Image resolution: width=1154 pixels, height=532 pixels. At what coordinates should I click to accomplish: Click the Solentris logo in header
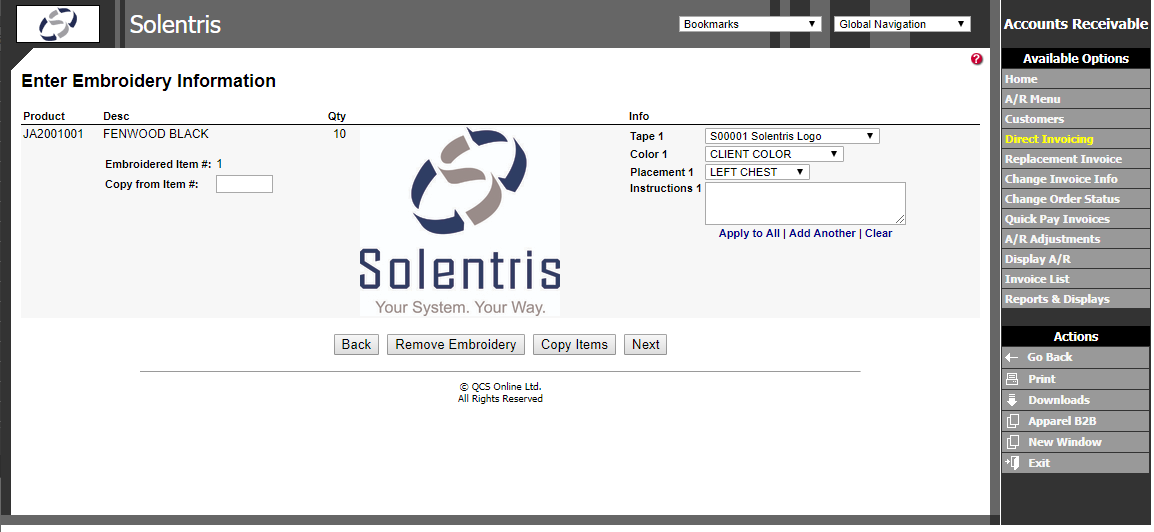coord(58,24)
